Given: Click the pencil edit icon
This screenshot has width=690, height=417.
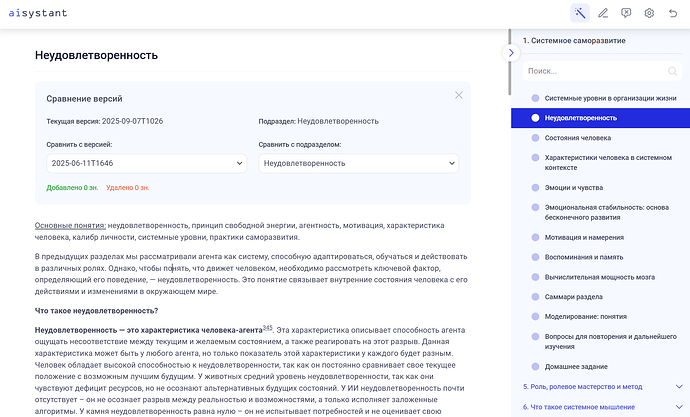Looking at the screenshot, I should click(x=603, y=13).
